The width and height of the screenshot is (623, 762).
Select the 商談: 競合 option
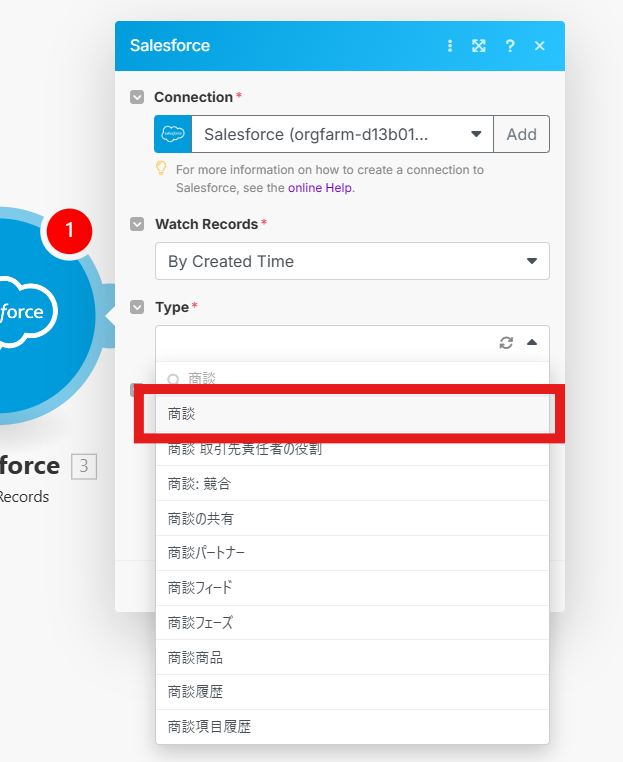tap(352, 484)
